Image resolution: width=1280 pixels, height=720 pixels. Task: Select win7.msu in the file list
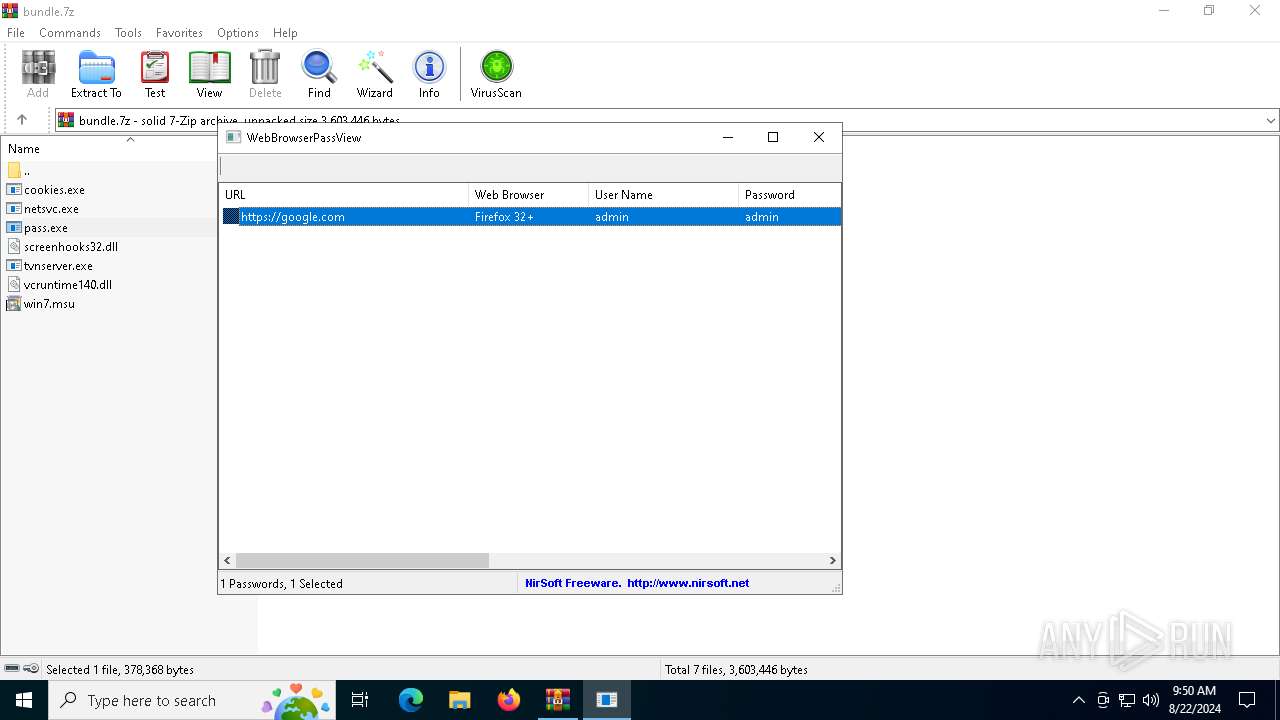(x=41, y=304)
